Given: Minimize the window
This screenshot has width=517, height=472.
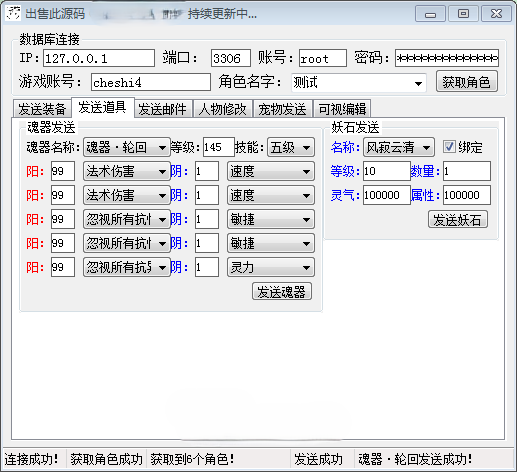Looking at the screenshot, I should click(430, 14).
